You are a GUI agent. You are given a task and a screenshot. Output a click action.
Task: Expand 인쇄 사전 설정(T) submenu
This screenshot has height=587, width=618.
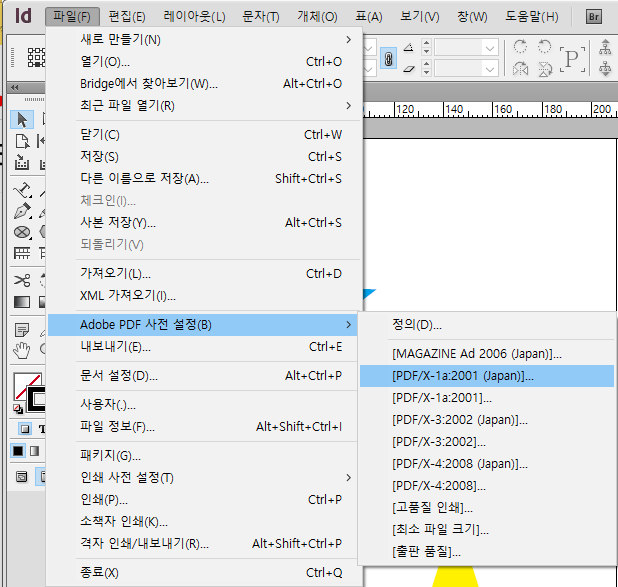(348, 478)
